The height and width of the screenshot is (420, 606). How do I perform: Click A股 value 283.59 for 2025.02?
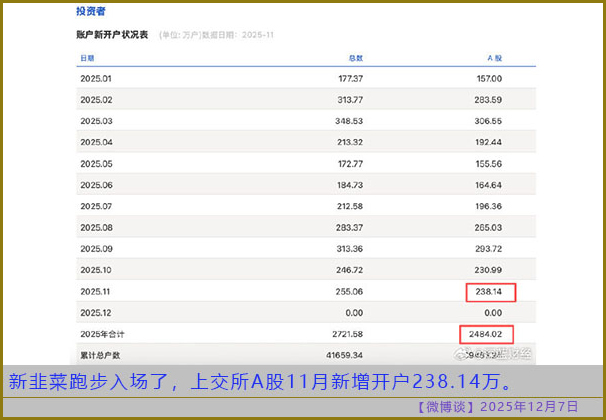[488, 100]
